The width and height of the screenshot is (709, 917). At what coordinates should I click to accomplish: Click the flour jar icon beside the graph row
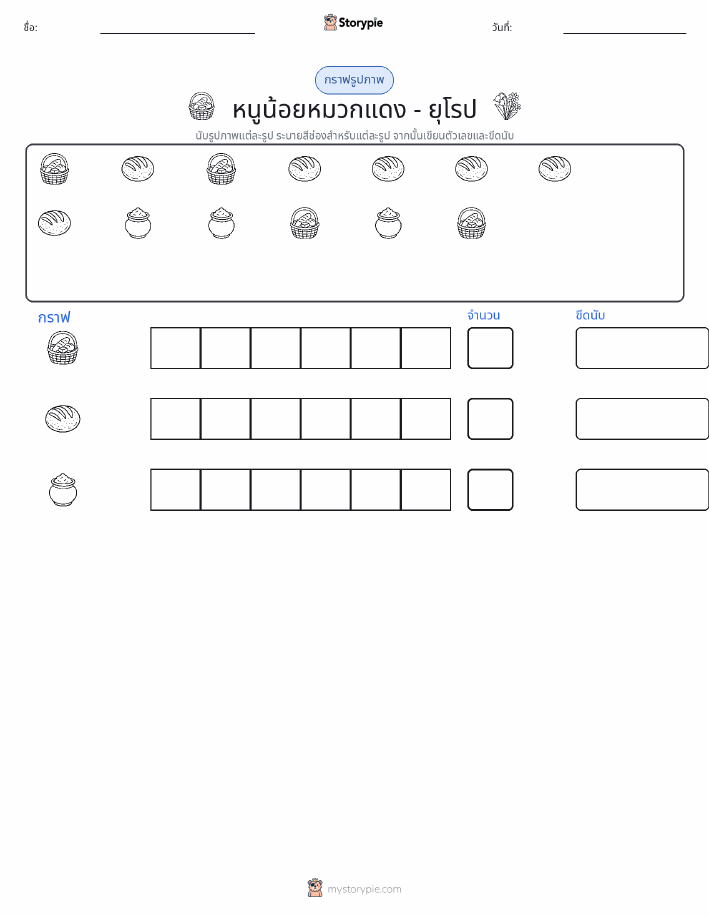[63, 490]
